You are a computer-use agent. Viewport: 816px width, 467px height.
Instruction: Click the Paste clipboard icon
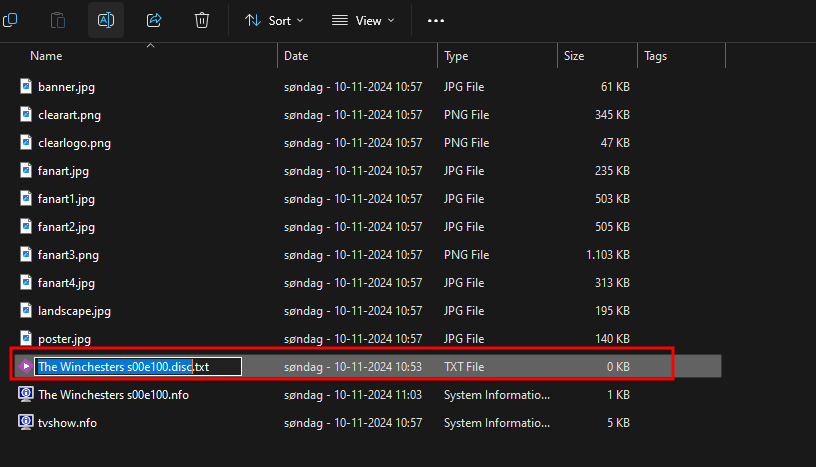(x=58, y=20)
